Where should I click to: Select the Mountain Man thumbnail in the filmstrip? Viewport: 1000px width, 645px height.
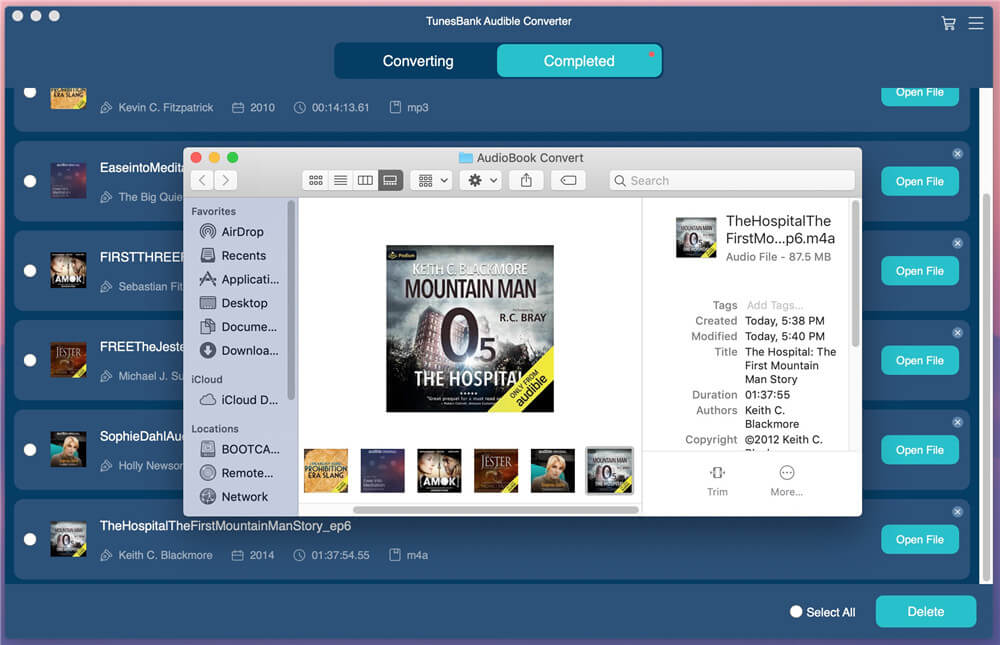coord(609,470)
